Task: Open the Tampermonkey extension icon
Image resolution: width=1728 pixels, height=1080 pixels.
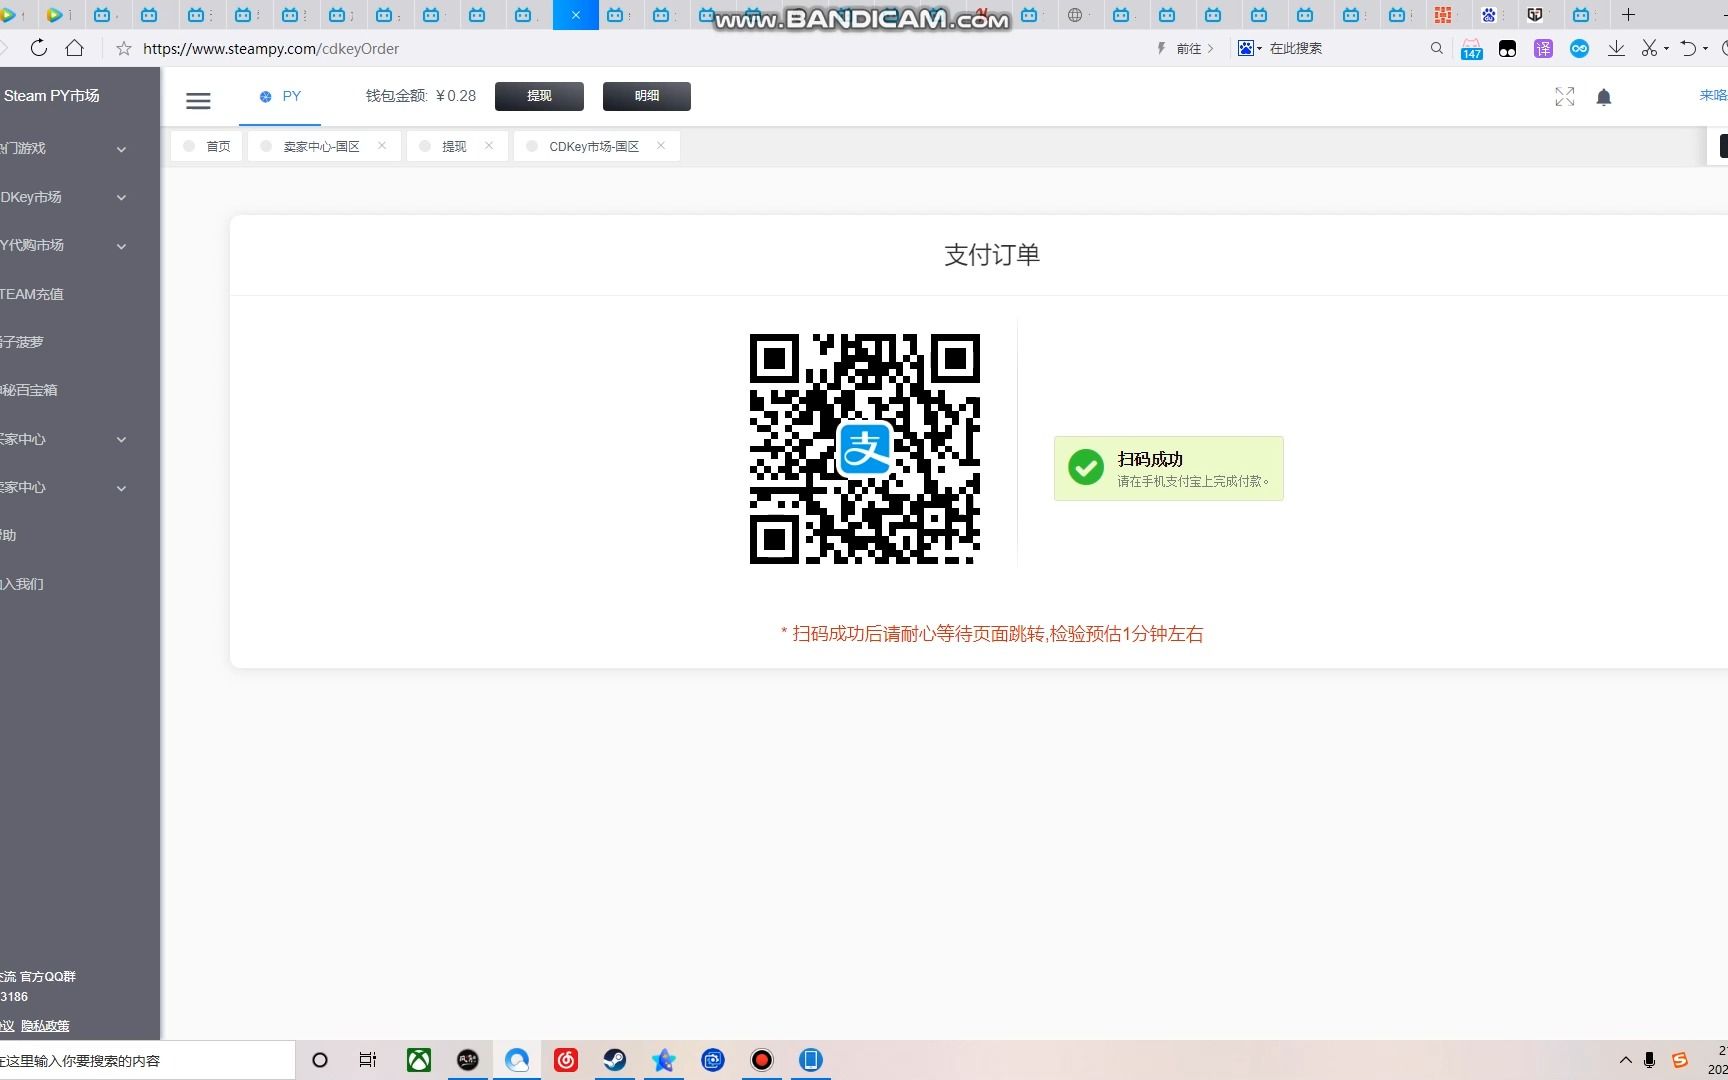Action: tap(1507, 49)
